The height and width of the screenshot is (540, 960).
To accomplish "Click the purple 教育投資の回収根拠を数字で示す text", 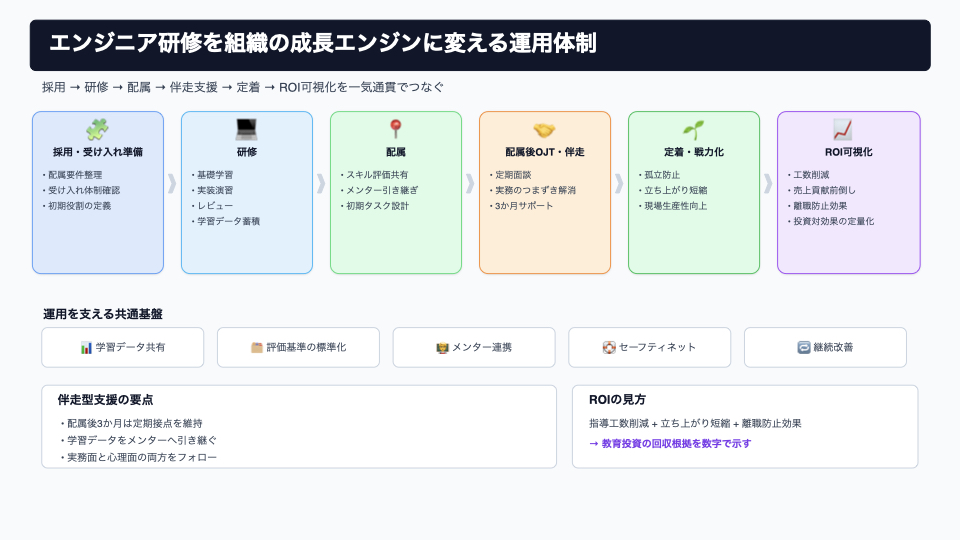I will 670,443.
